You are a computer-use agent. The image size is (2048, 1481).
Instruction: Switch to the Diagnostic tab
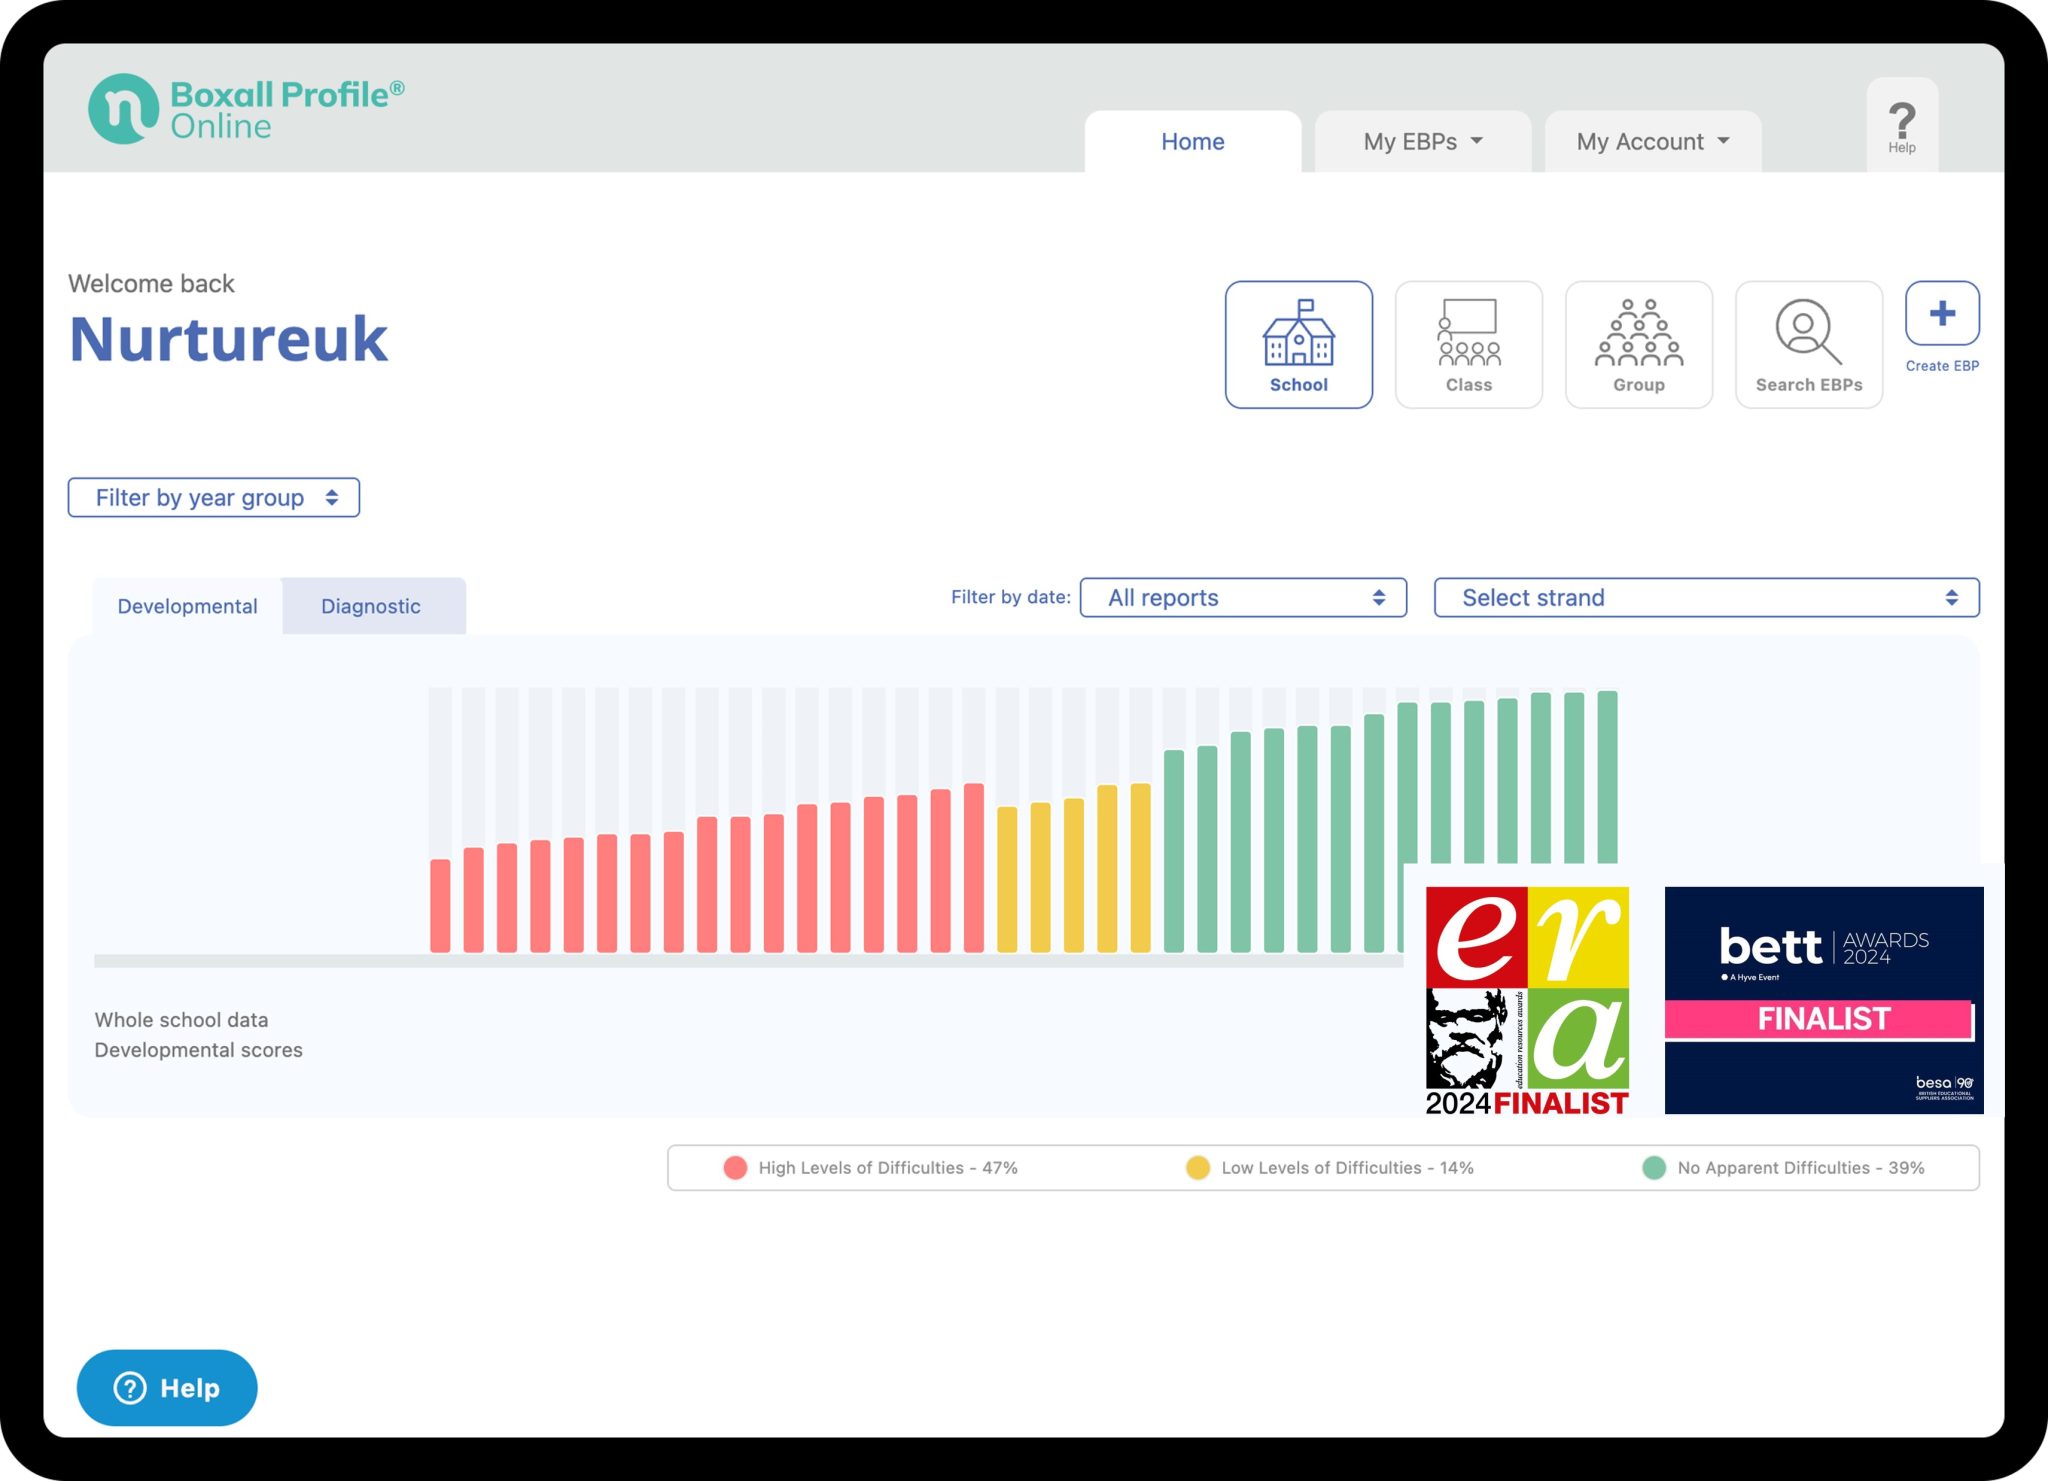click(371, 606)
